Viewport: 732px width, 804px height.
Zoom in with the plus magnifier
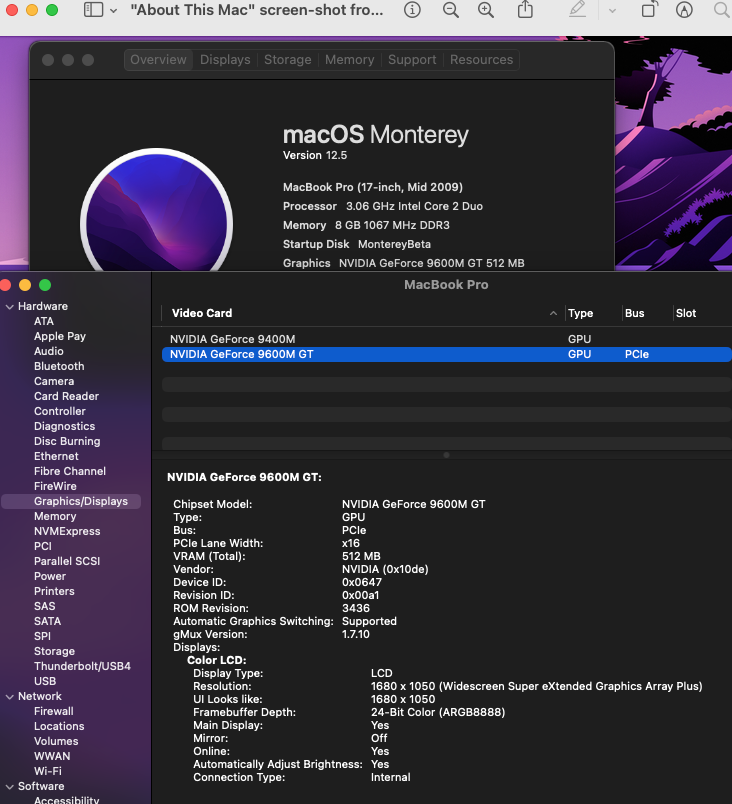pyautogui.click(x=485, y=10)
